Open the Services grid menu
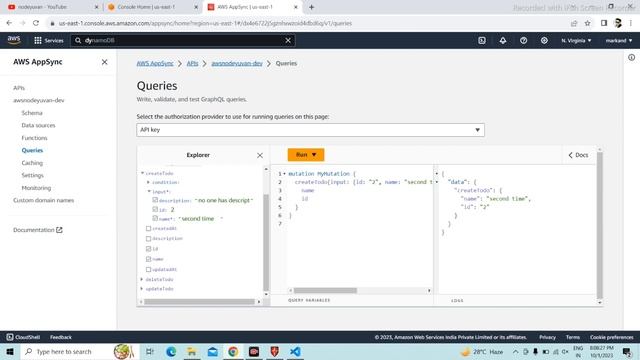Screen dimensions: 640x360 (49, 40)
